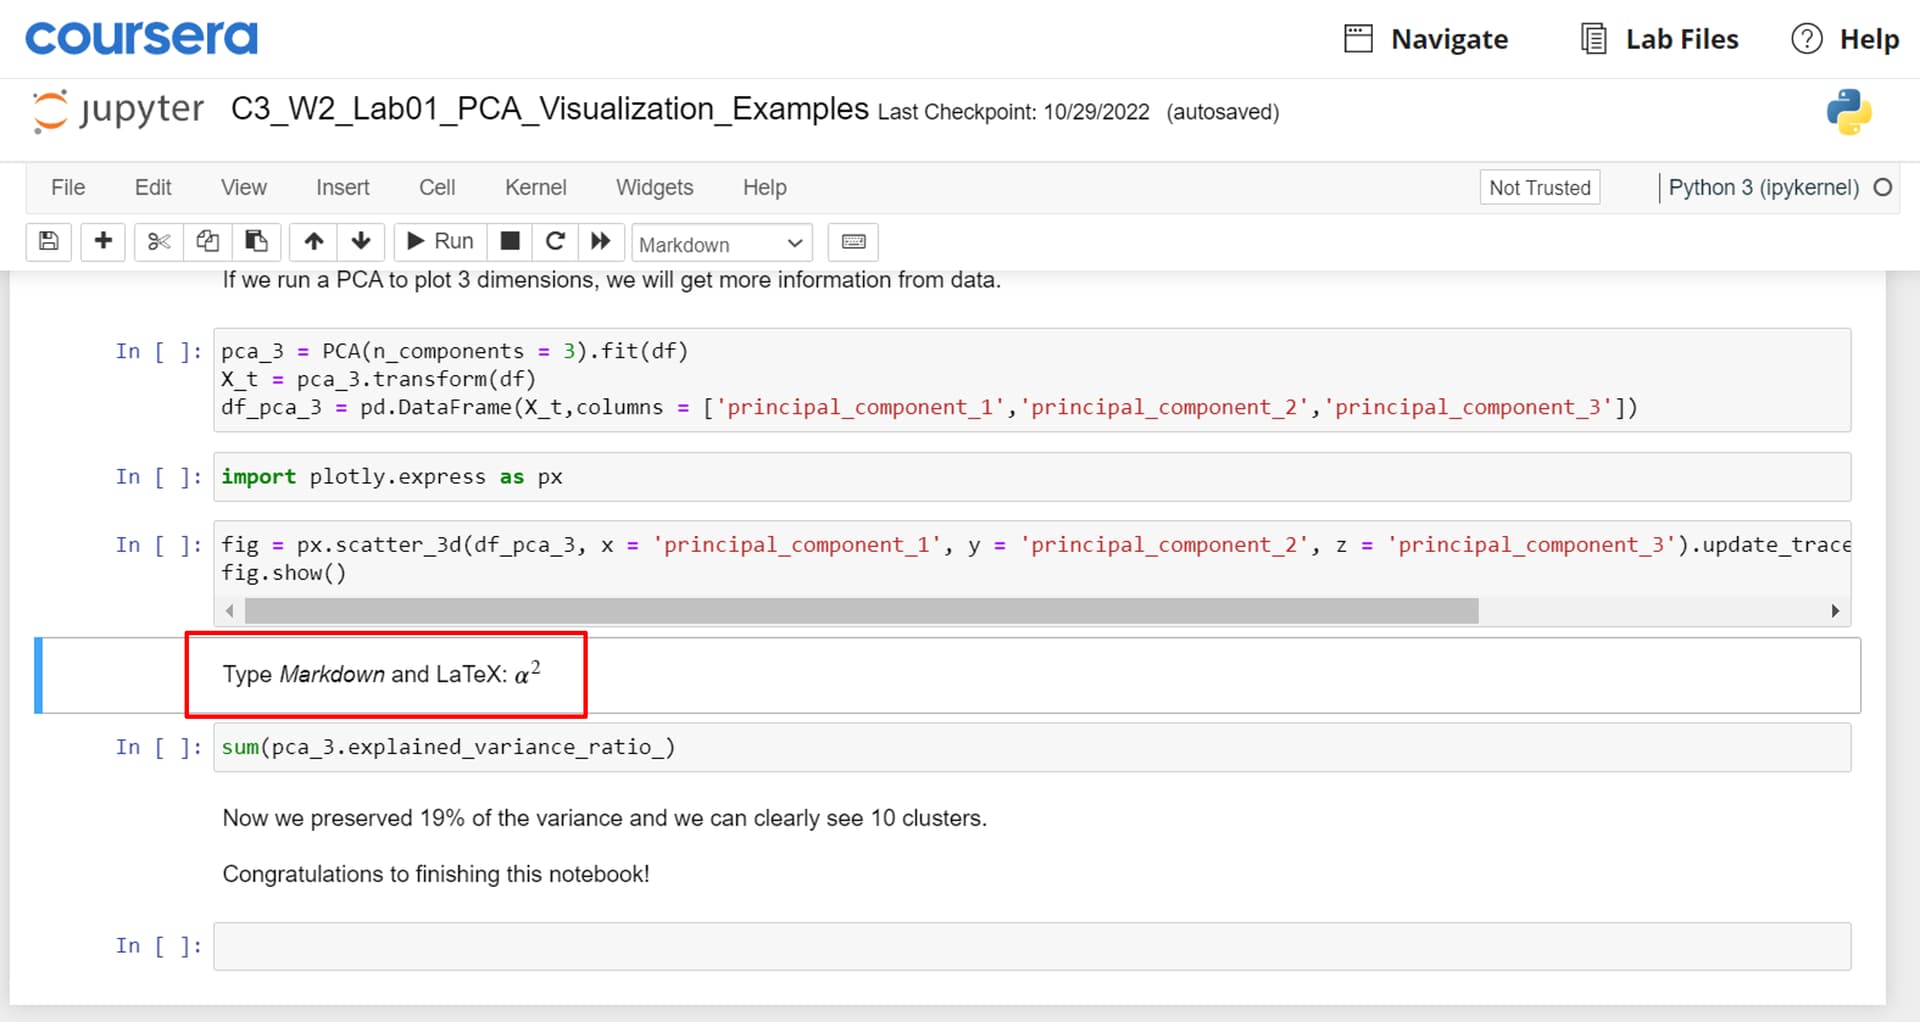Restart kernel and run all via fast-forward icon

tap(600, 242)
